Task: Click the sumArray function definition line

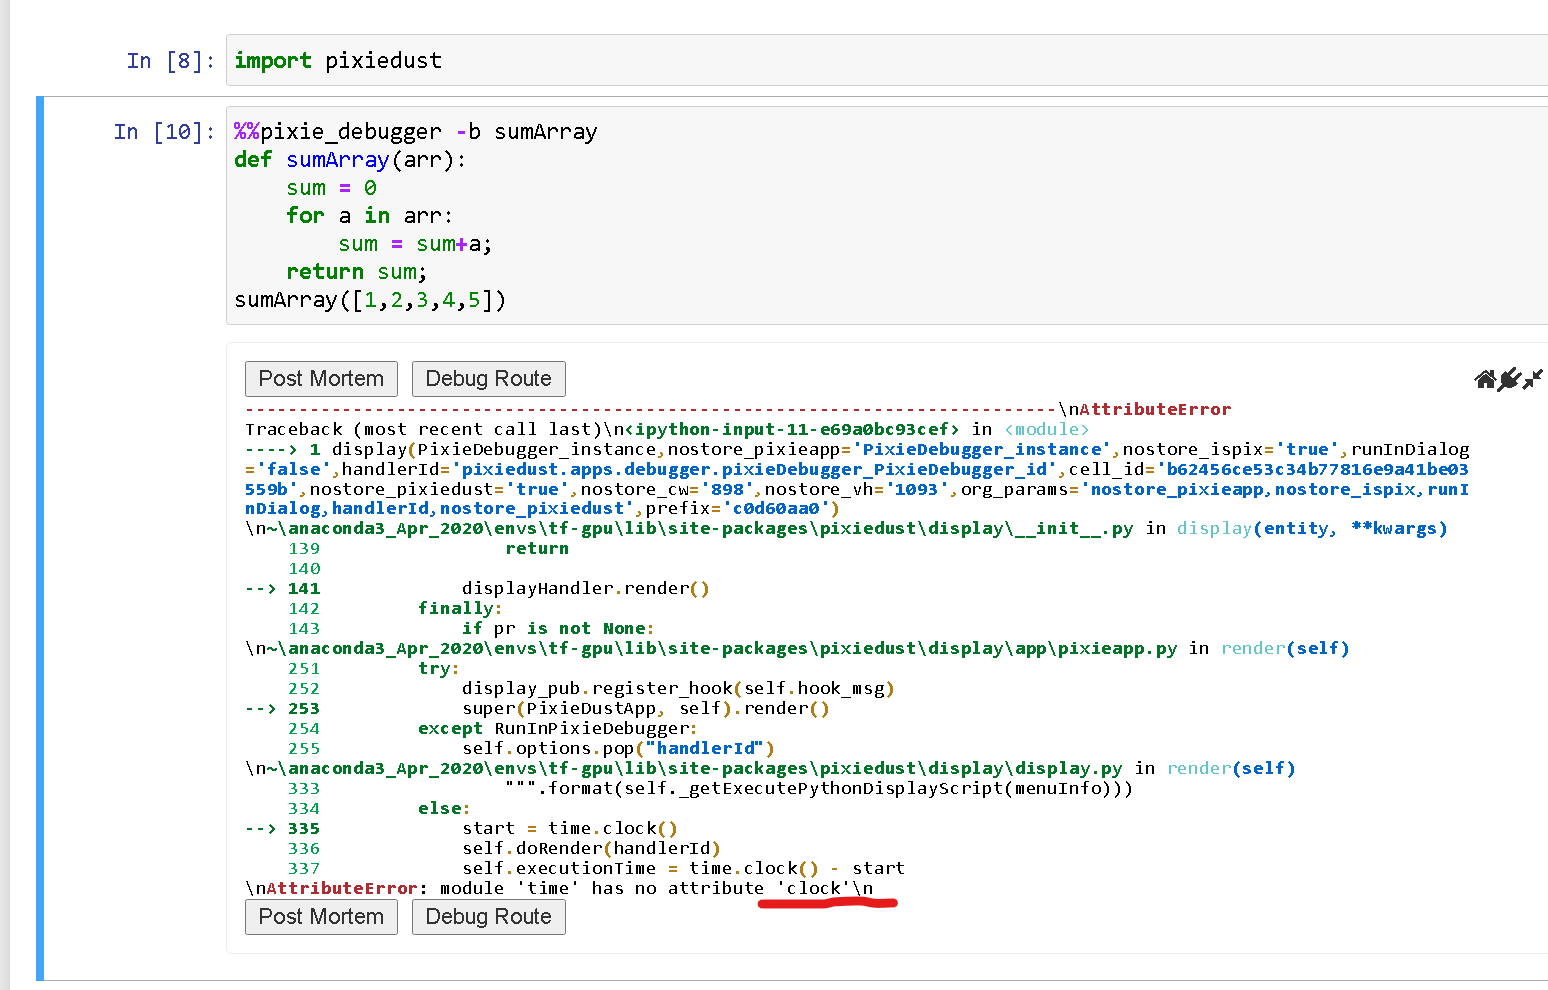Action: (350, 159)
